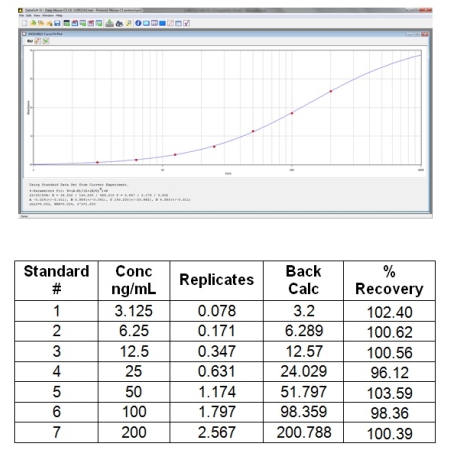450x450 pixels.
Task: Select the '2.567' replicates cell
Action: point(216,432)
